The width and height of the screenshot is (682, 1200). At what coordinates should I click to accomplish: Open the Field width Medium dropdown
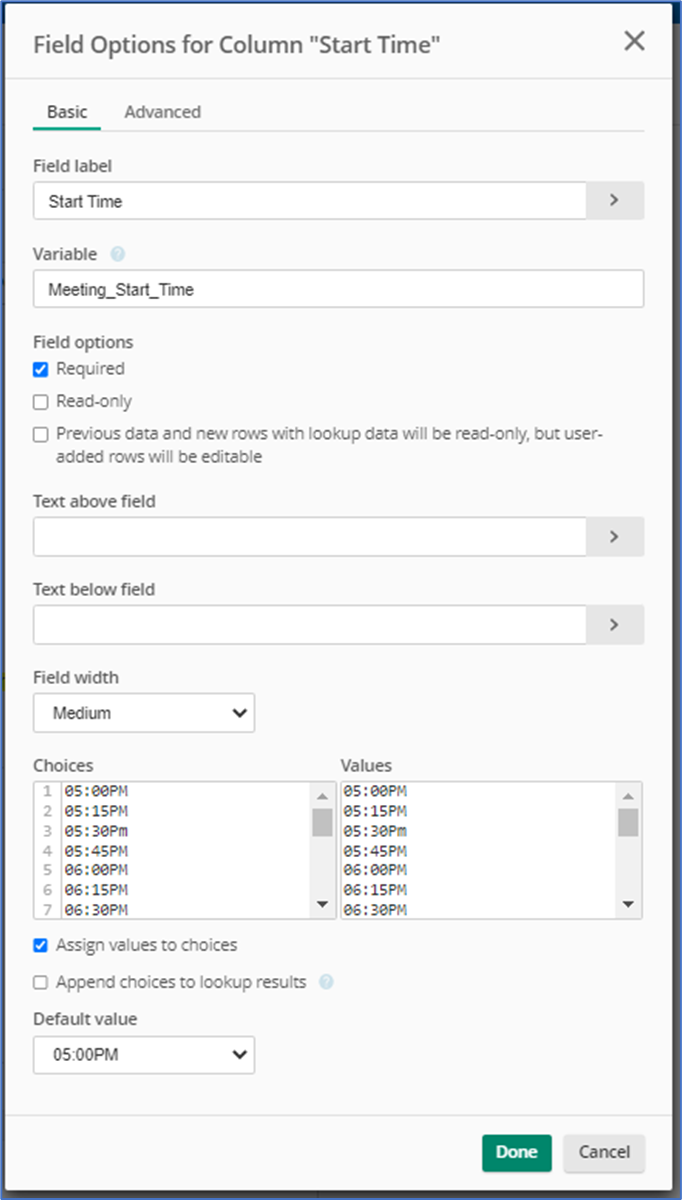coord(144,713)
